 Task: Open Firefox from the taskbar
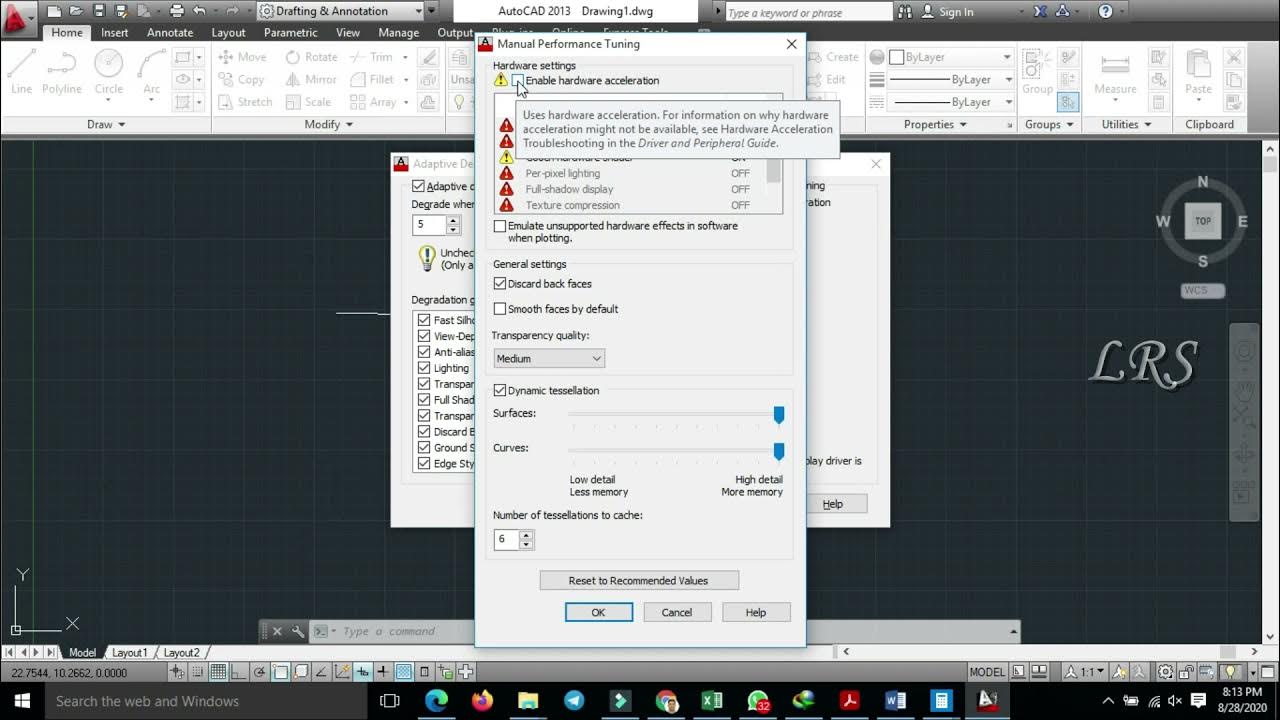tap(482, 701)
